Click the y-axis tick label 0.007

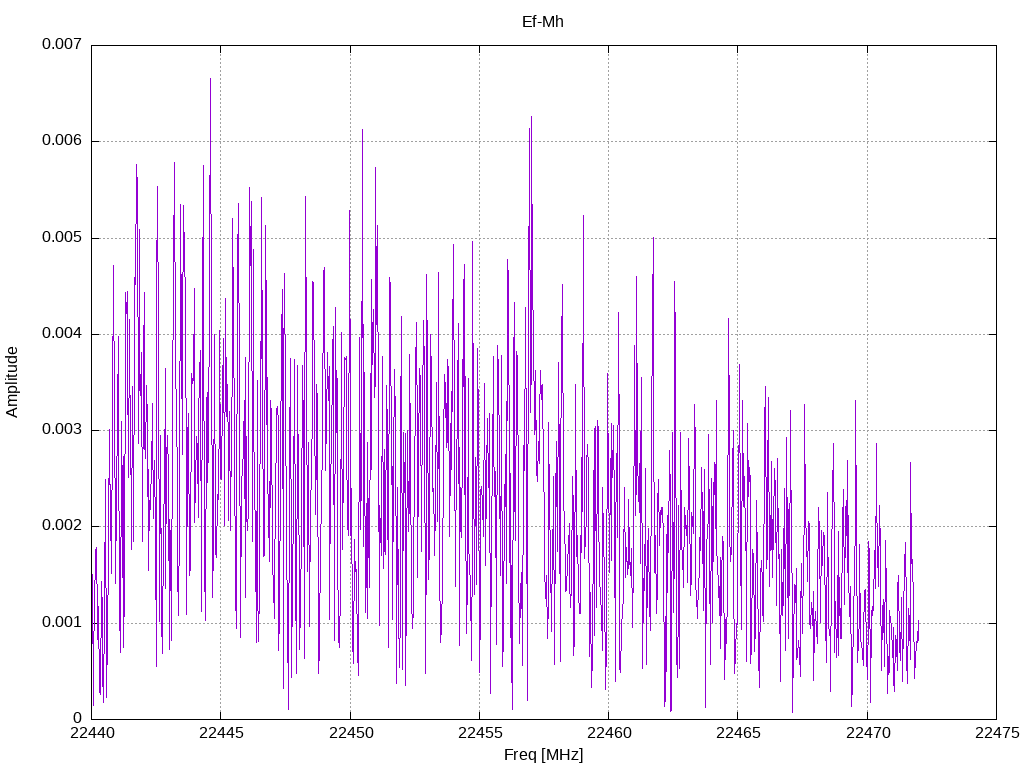[x=62, y=44]
